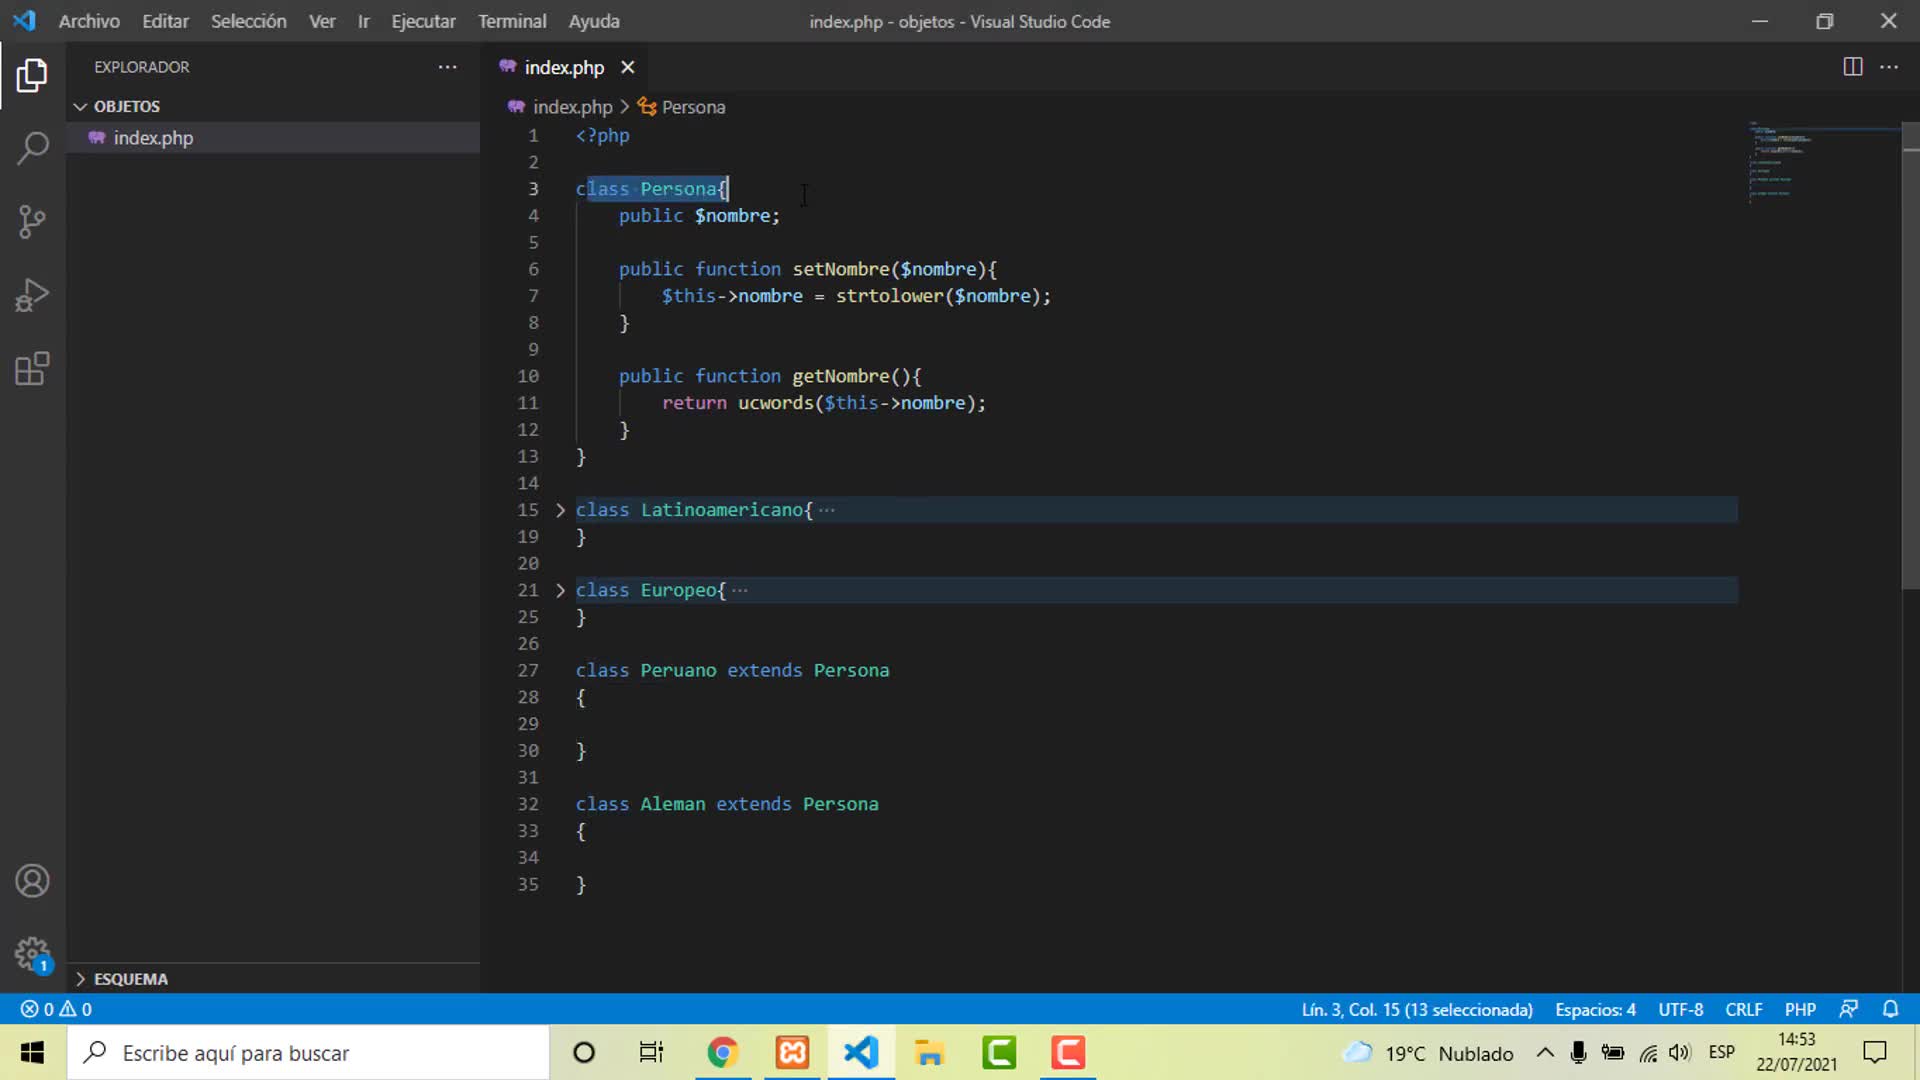Click on class Aleman in line 32
The image size is (1920, 1080).
(640, 804)
